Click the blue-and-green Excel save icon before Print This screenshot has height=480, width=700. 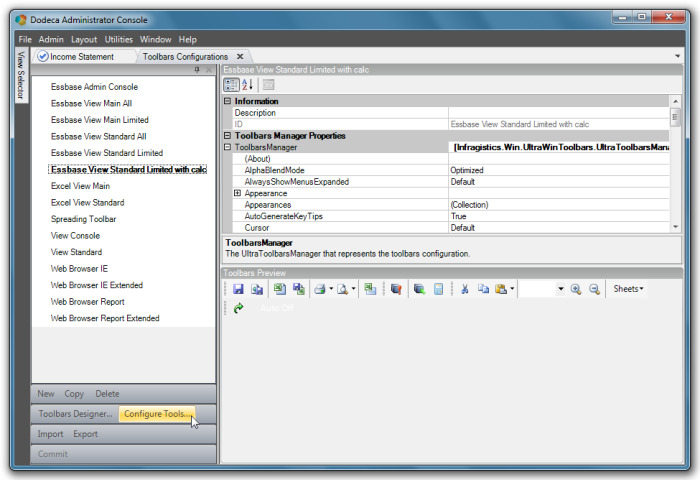point(299,289)
